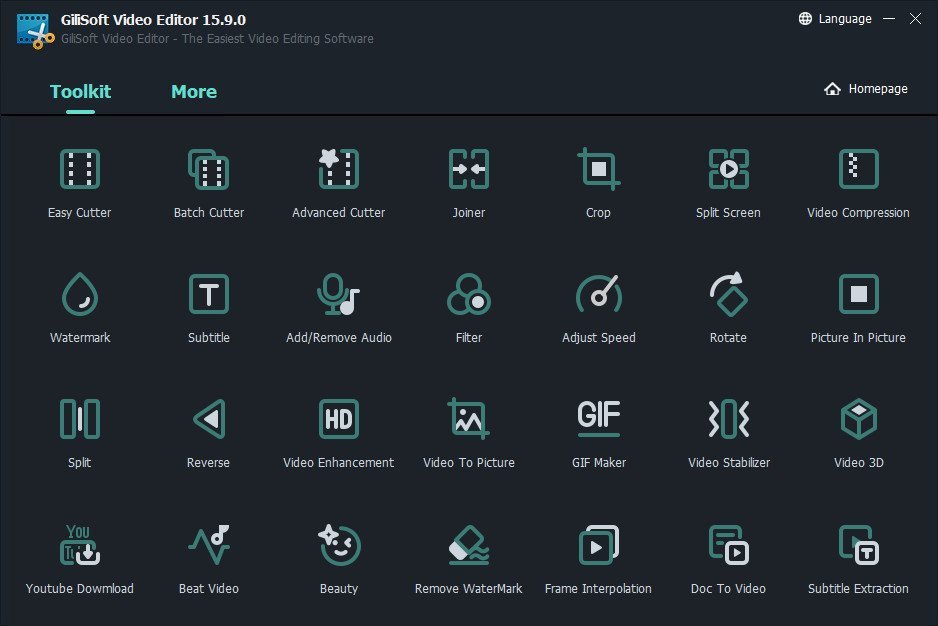Switch to the More tab
Screen dimensions: 938x626
coord(194,92)
